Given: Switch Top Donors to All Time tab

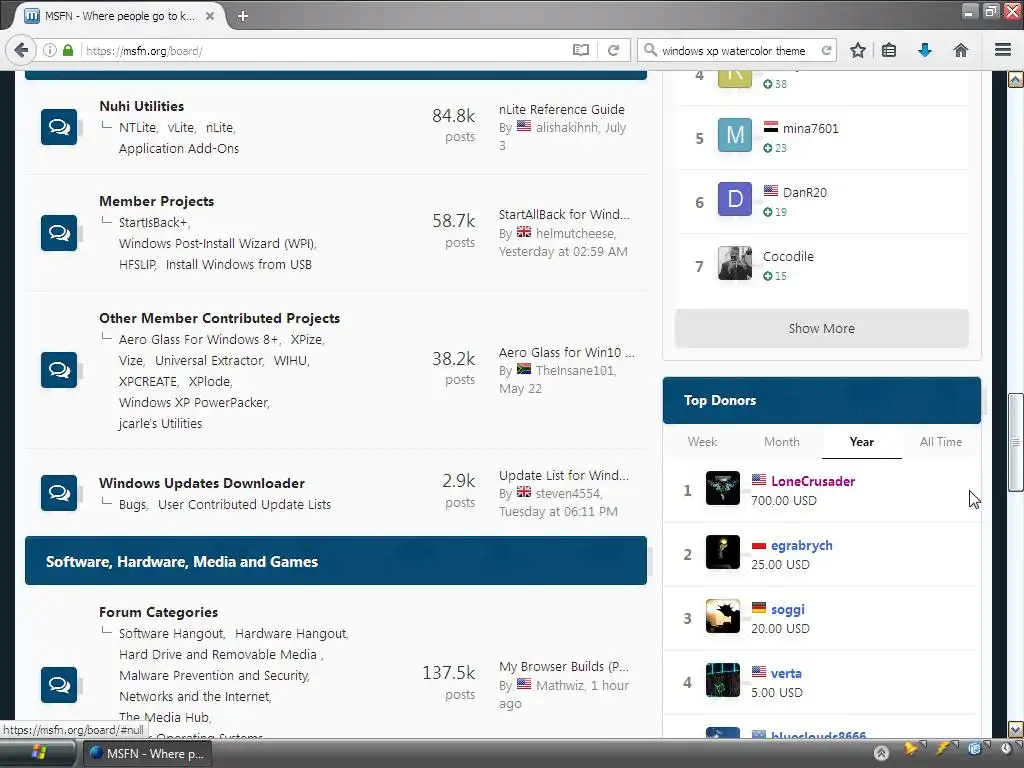Looking at the screenshot, I should pyautogui.click(x=940, y=442).
